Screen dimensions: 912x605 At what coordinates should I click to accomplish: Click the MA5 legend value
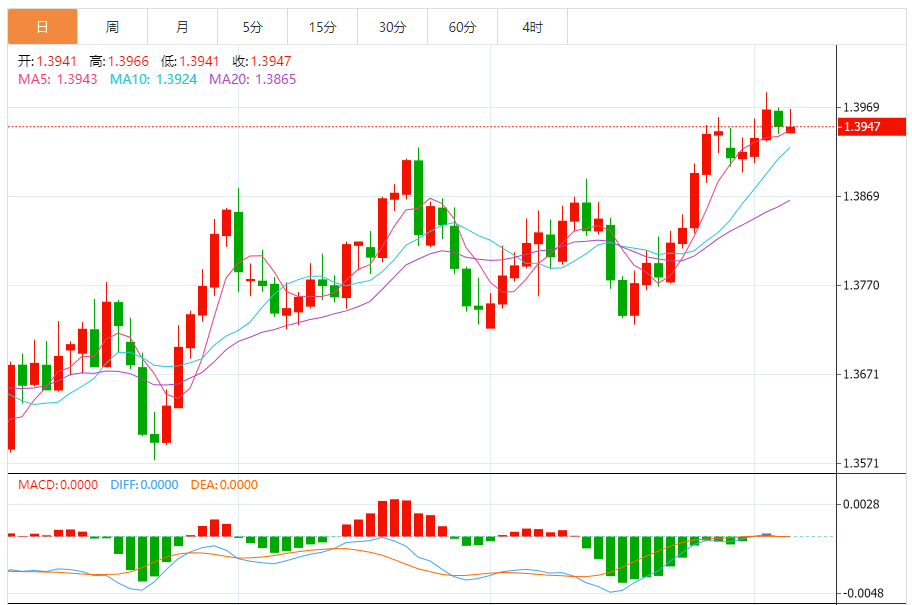(58, 79)
